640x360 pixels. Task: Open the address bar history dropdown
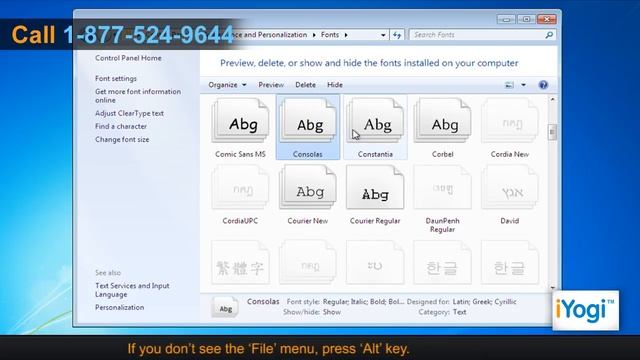(383, 35)
